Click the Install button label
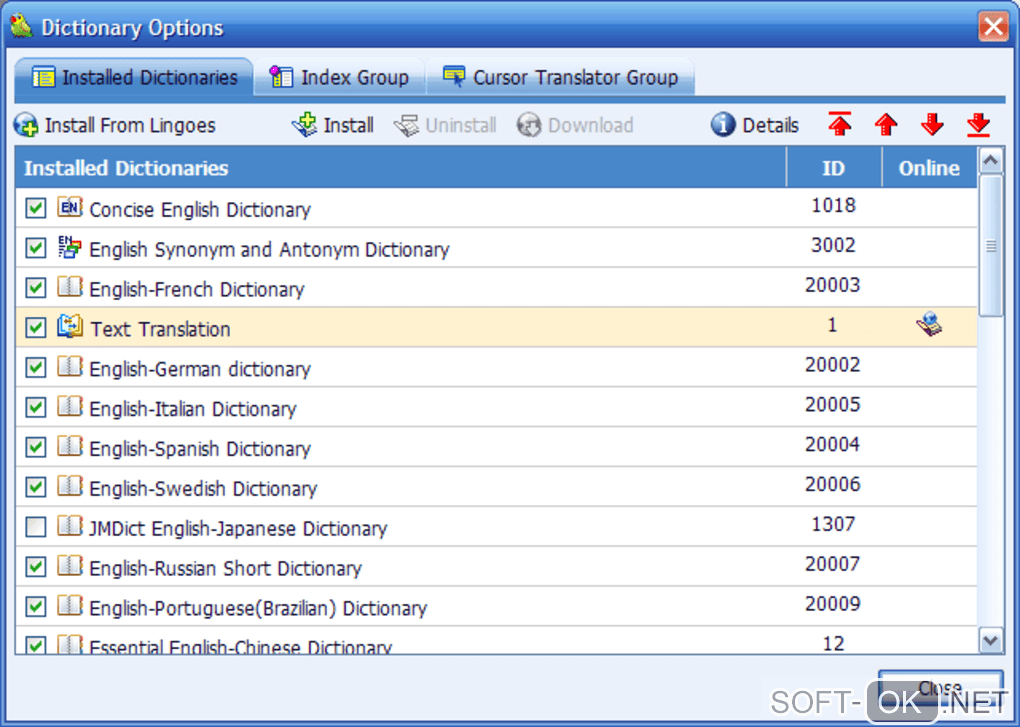The height and width of the screenshot is (727, 1020). pyautogui.click(x=349, y=125)
